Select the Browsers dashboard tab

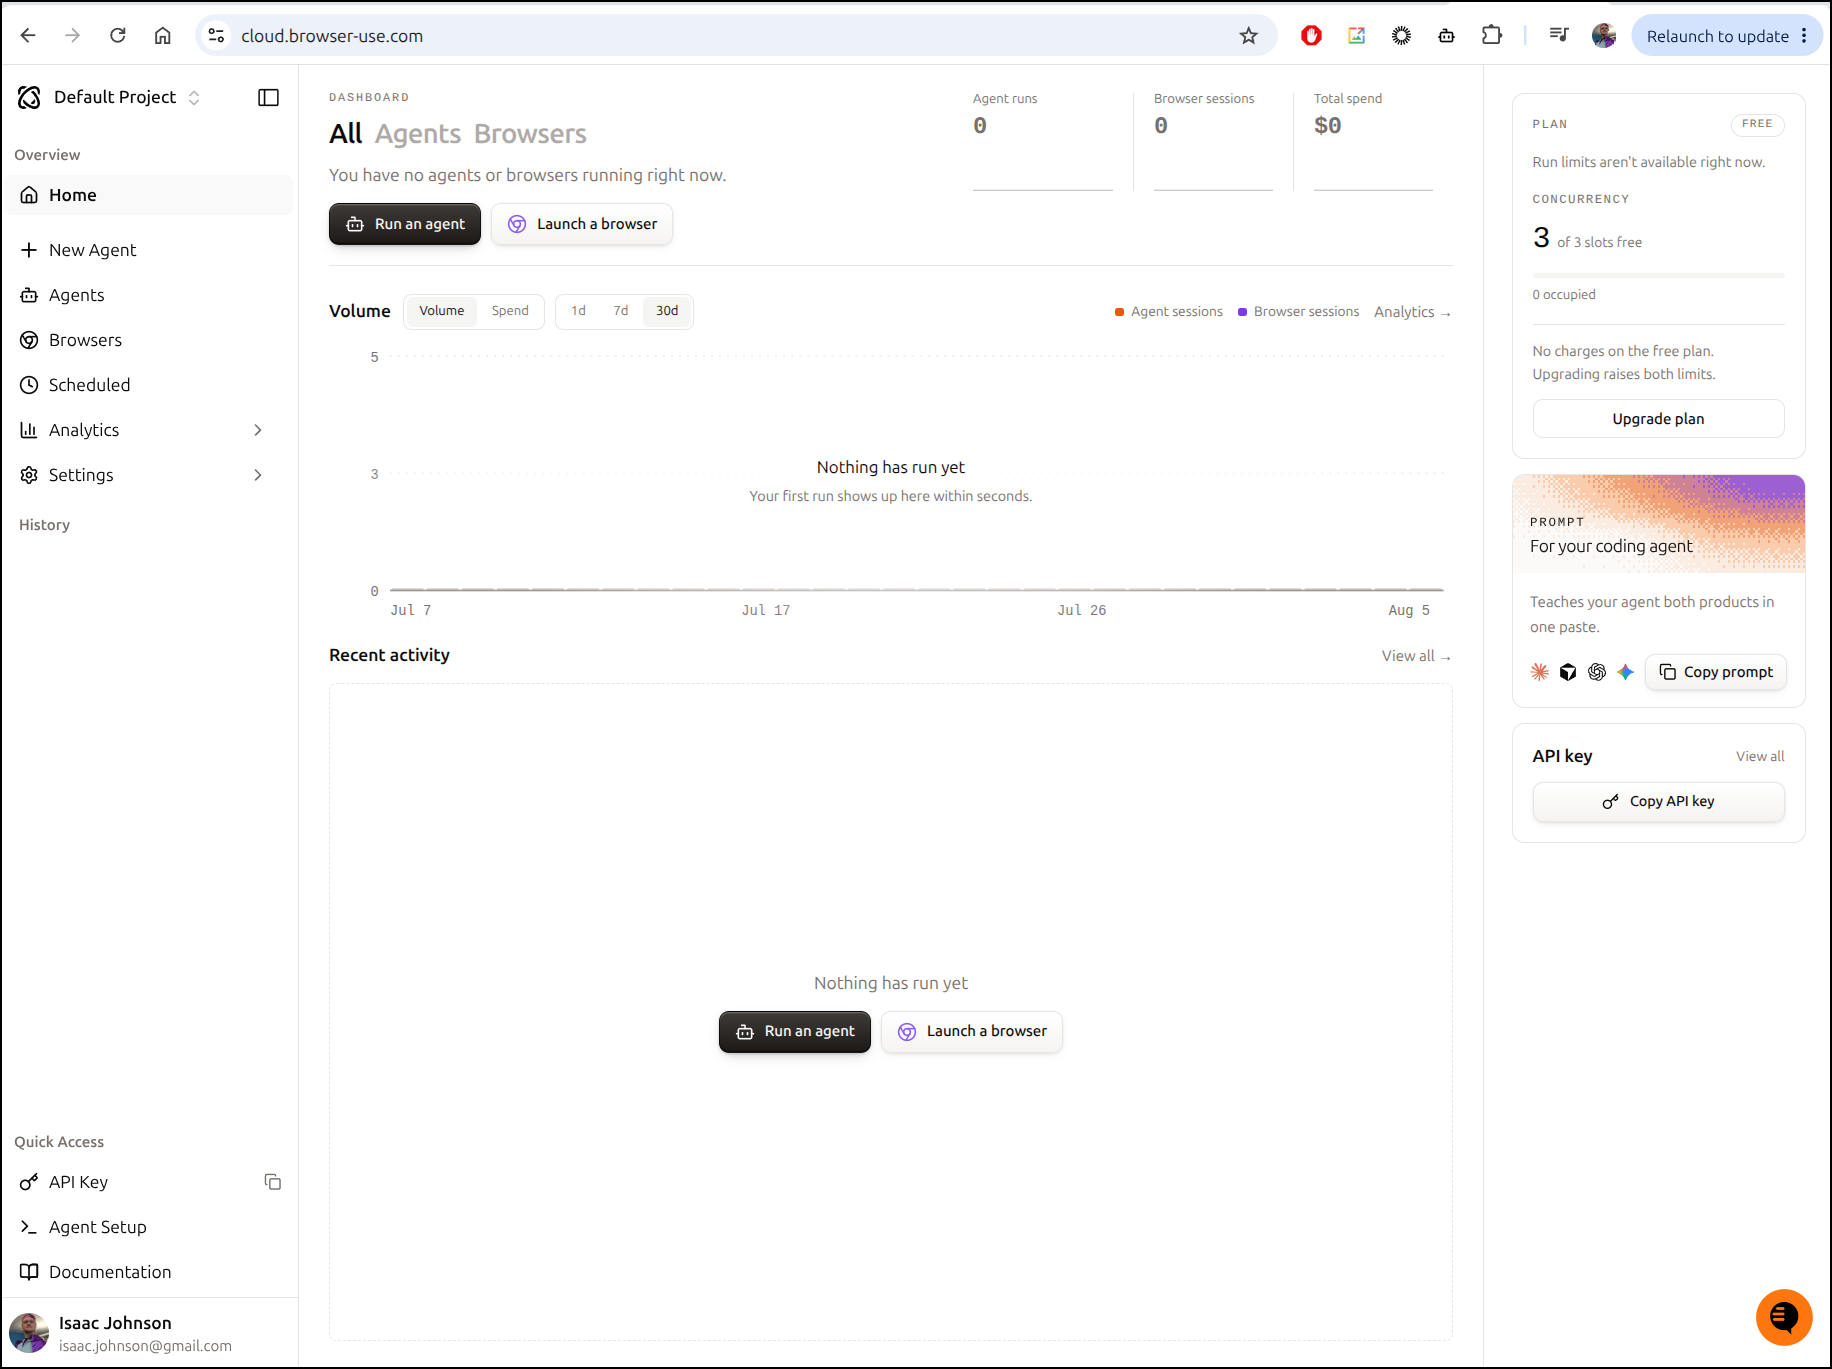[530, 134]
